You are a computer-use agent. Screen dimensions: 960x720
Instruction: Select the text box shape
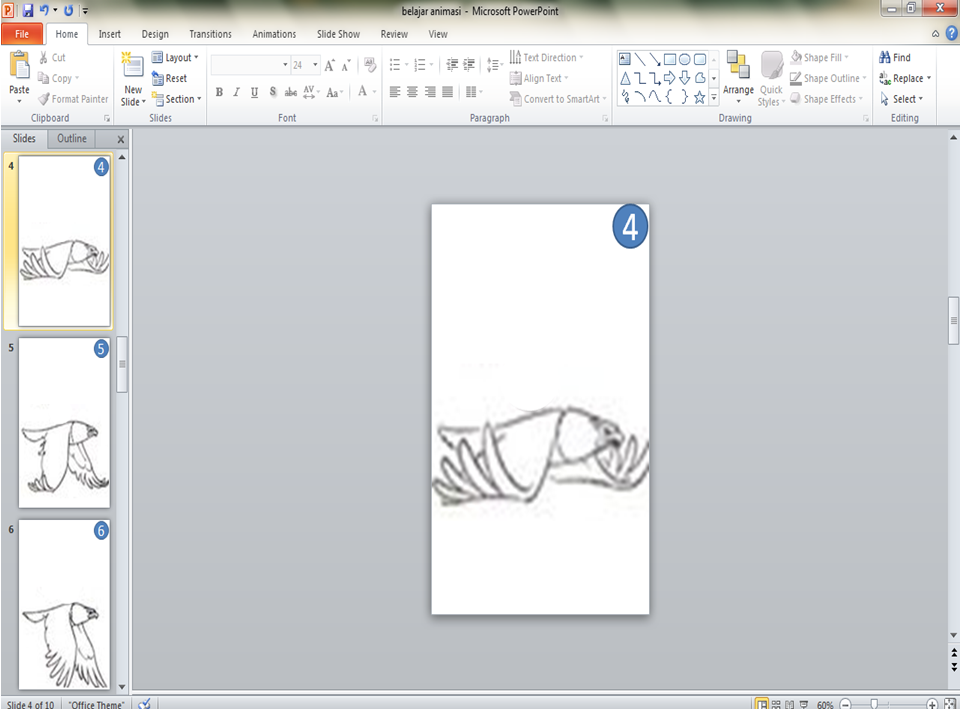624,59
